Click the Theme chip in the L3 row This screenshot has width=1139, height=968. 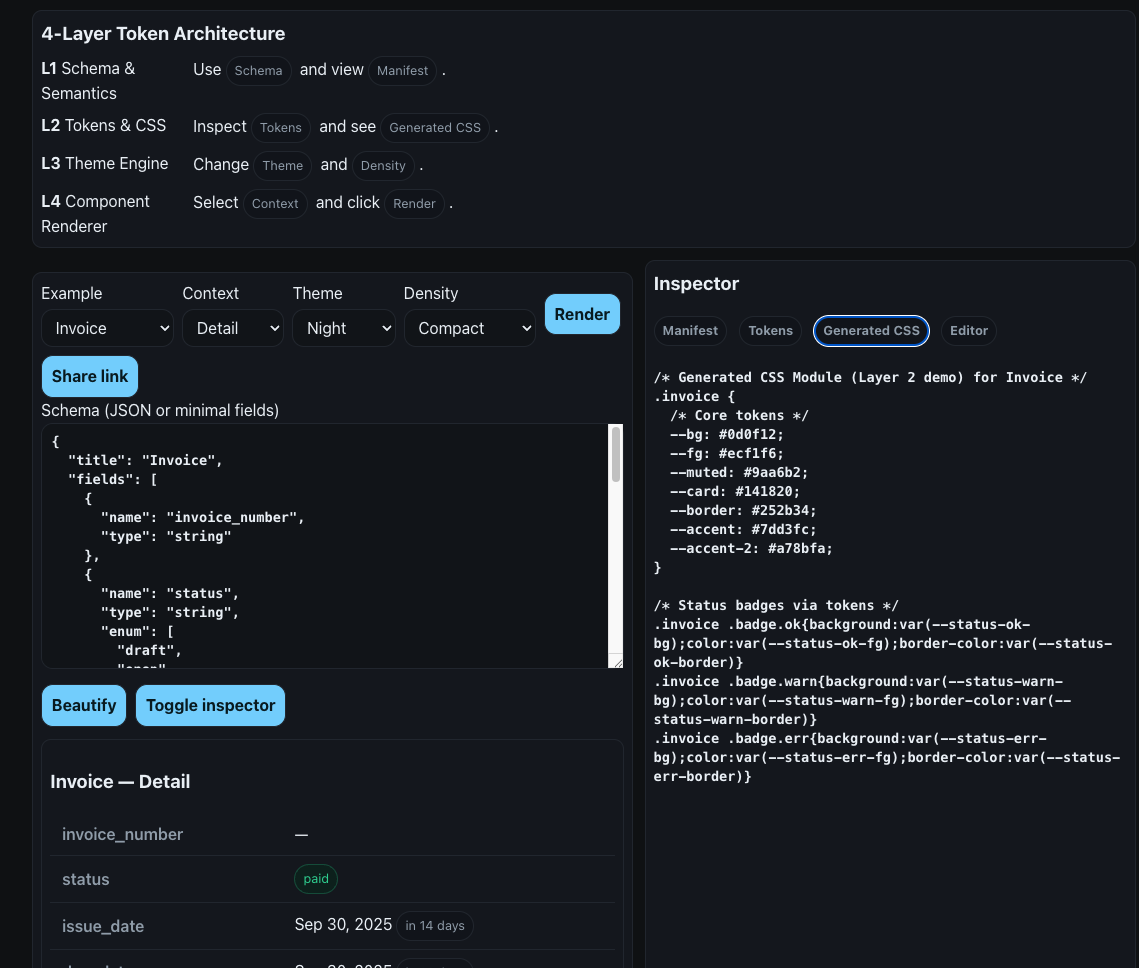pyautogui.click(x=282, y=166)
